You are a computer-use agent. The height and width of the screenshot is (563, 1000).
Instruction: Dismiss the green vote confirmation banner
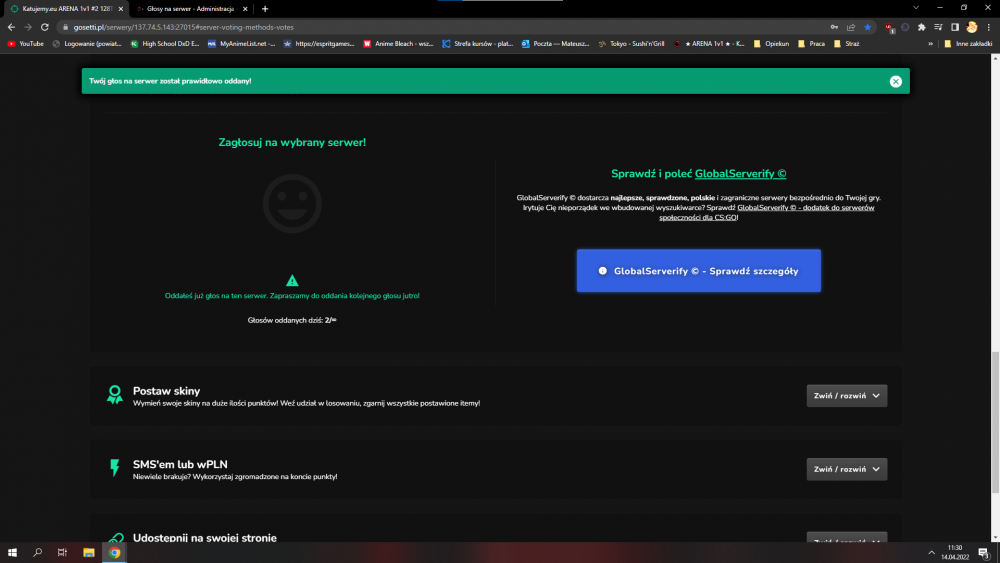(x=895, y=81)
